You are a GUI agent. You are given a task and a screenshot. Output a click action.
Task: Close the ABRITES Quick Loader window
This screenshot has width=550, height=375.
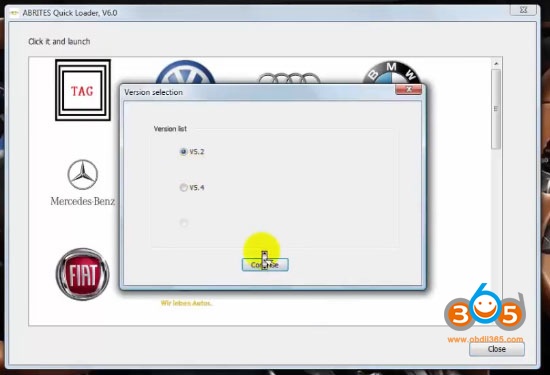[523, 10]
